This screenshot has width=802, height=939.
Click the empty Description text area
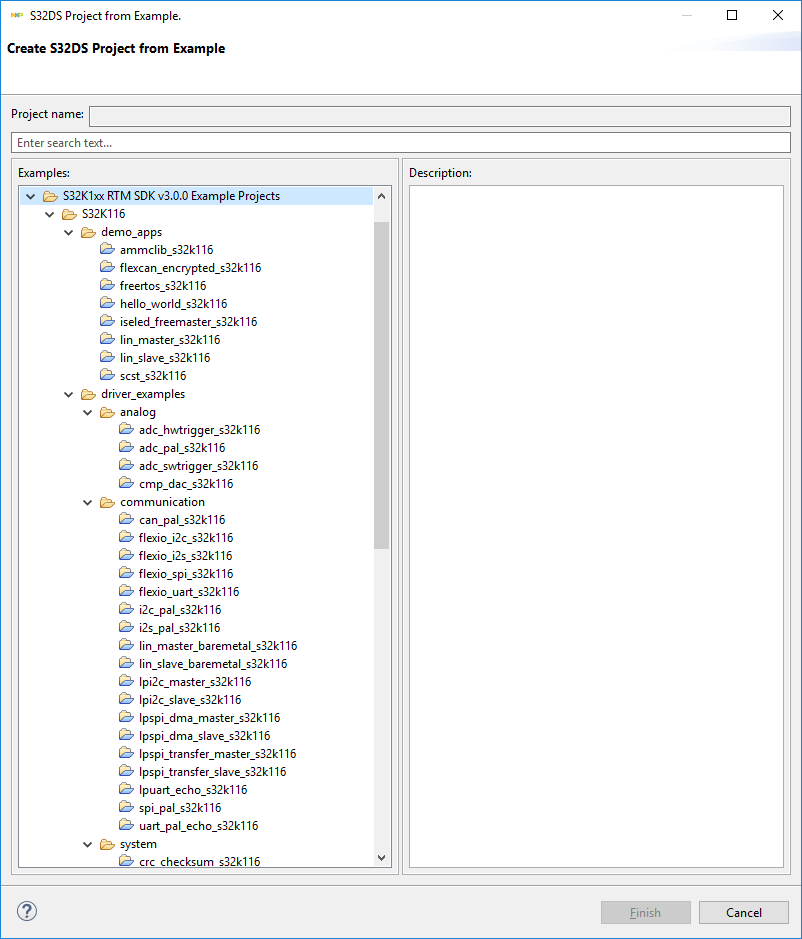[596, 526]
